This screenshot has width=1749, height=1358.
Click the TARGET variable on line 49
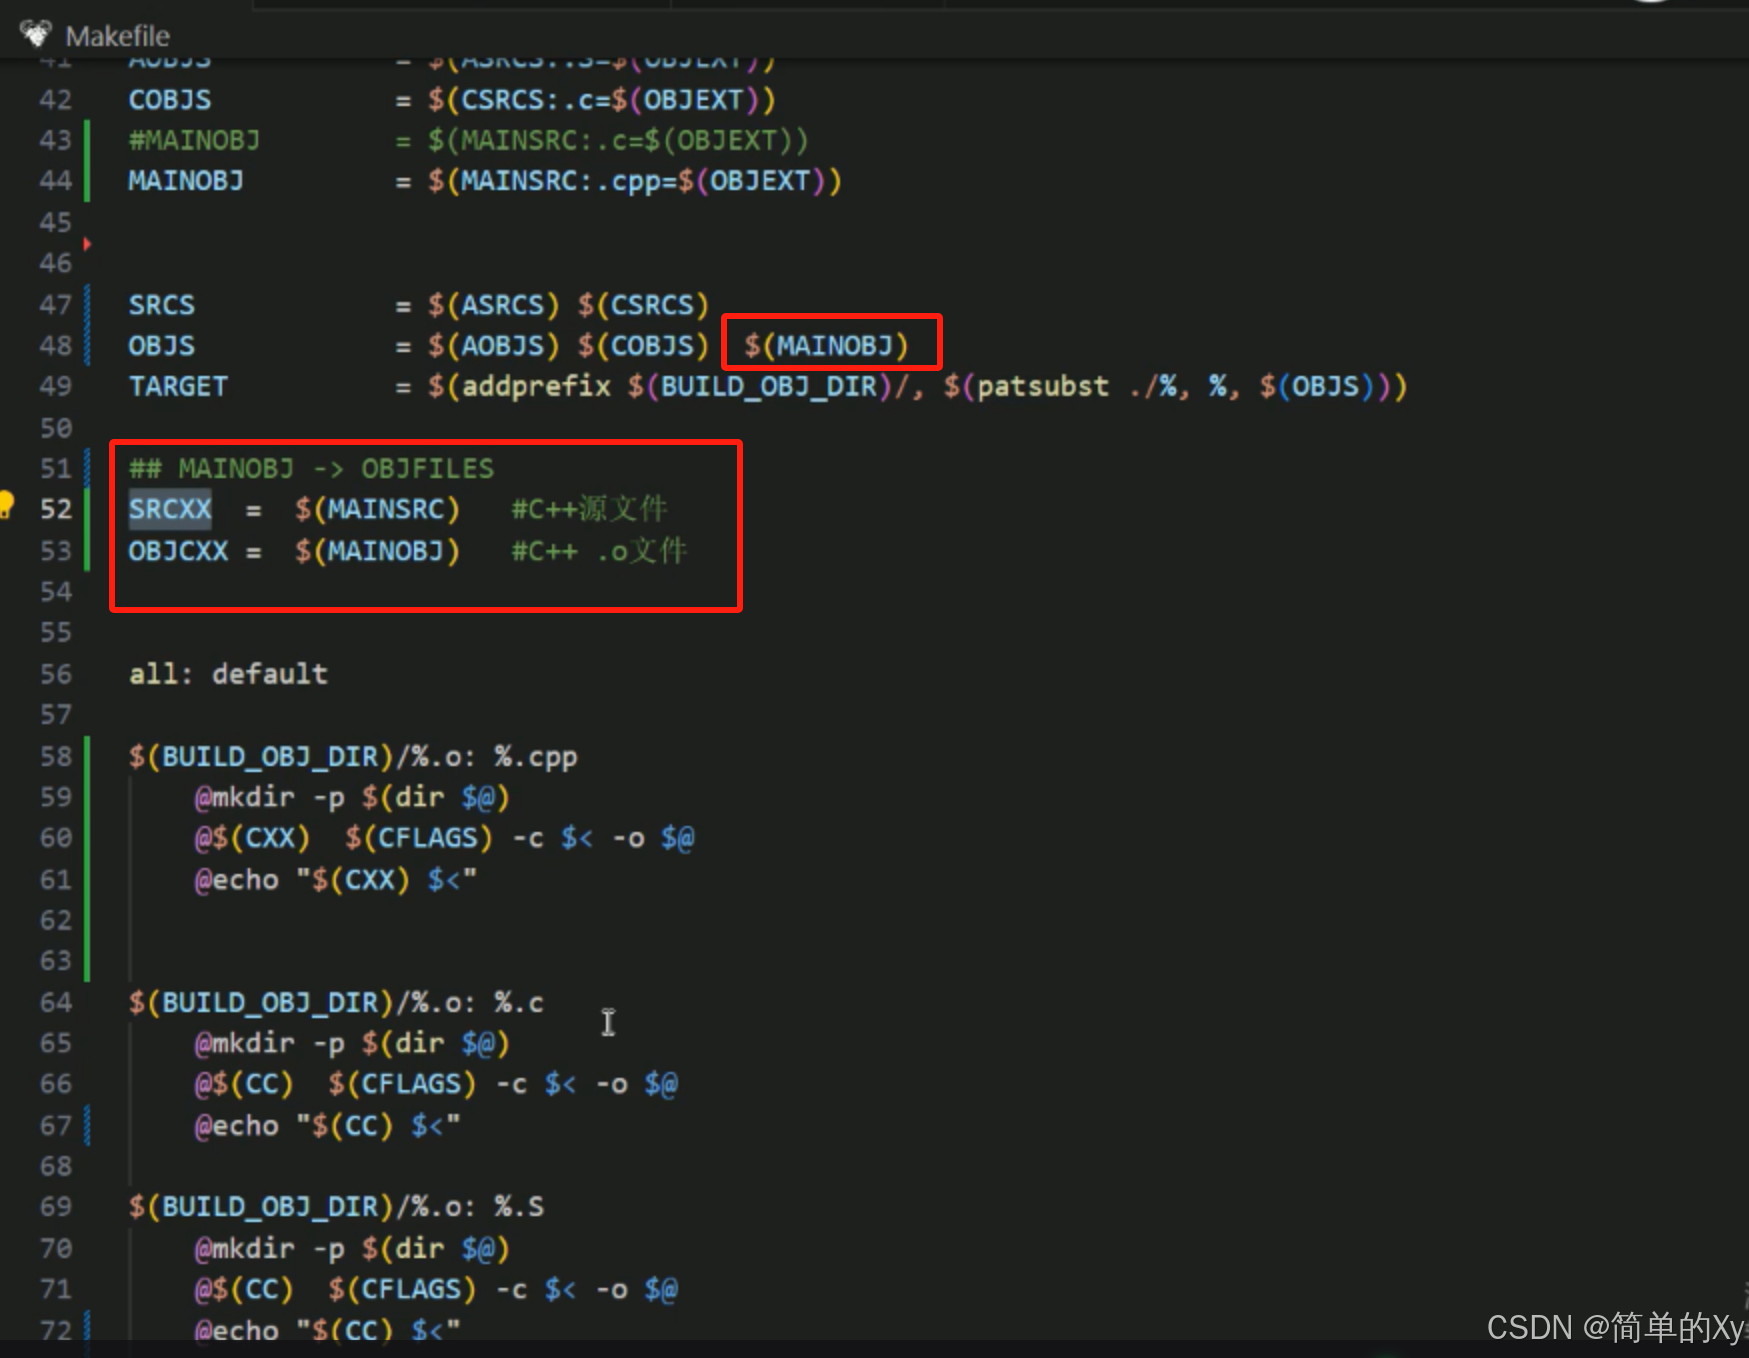pyautogui.click(x=178, y=386)
